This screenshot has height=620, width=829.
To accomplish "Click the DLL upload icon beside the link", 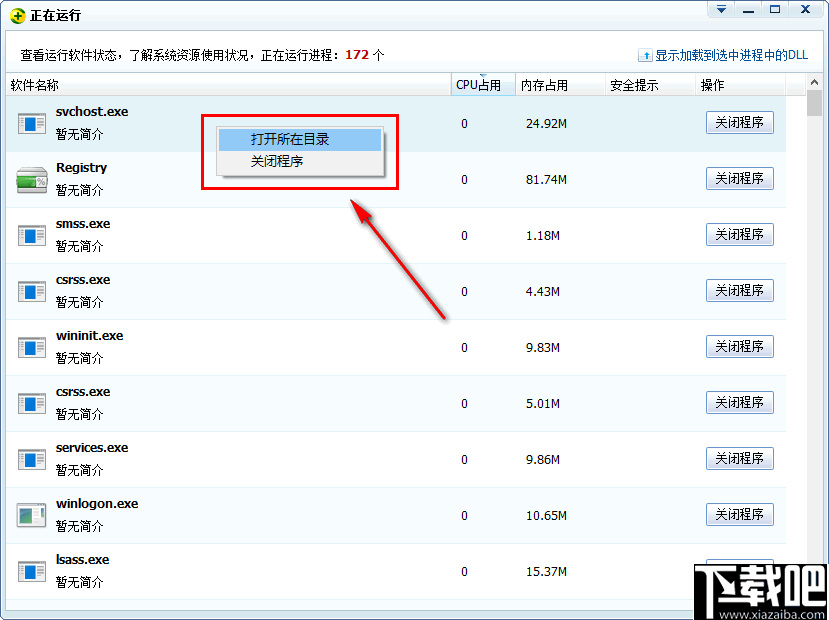I will pyautogui.click(x=645, y=55).
